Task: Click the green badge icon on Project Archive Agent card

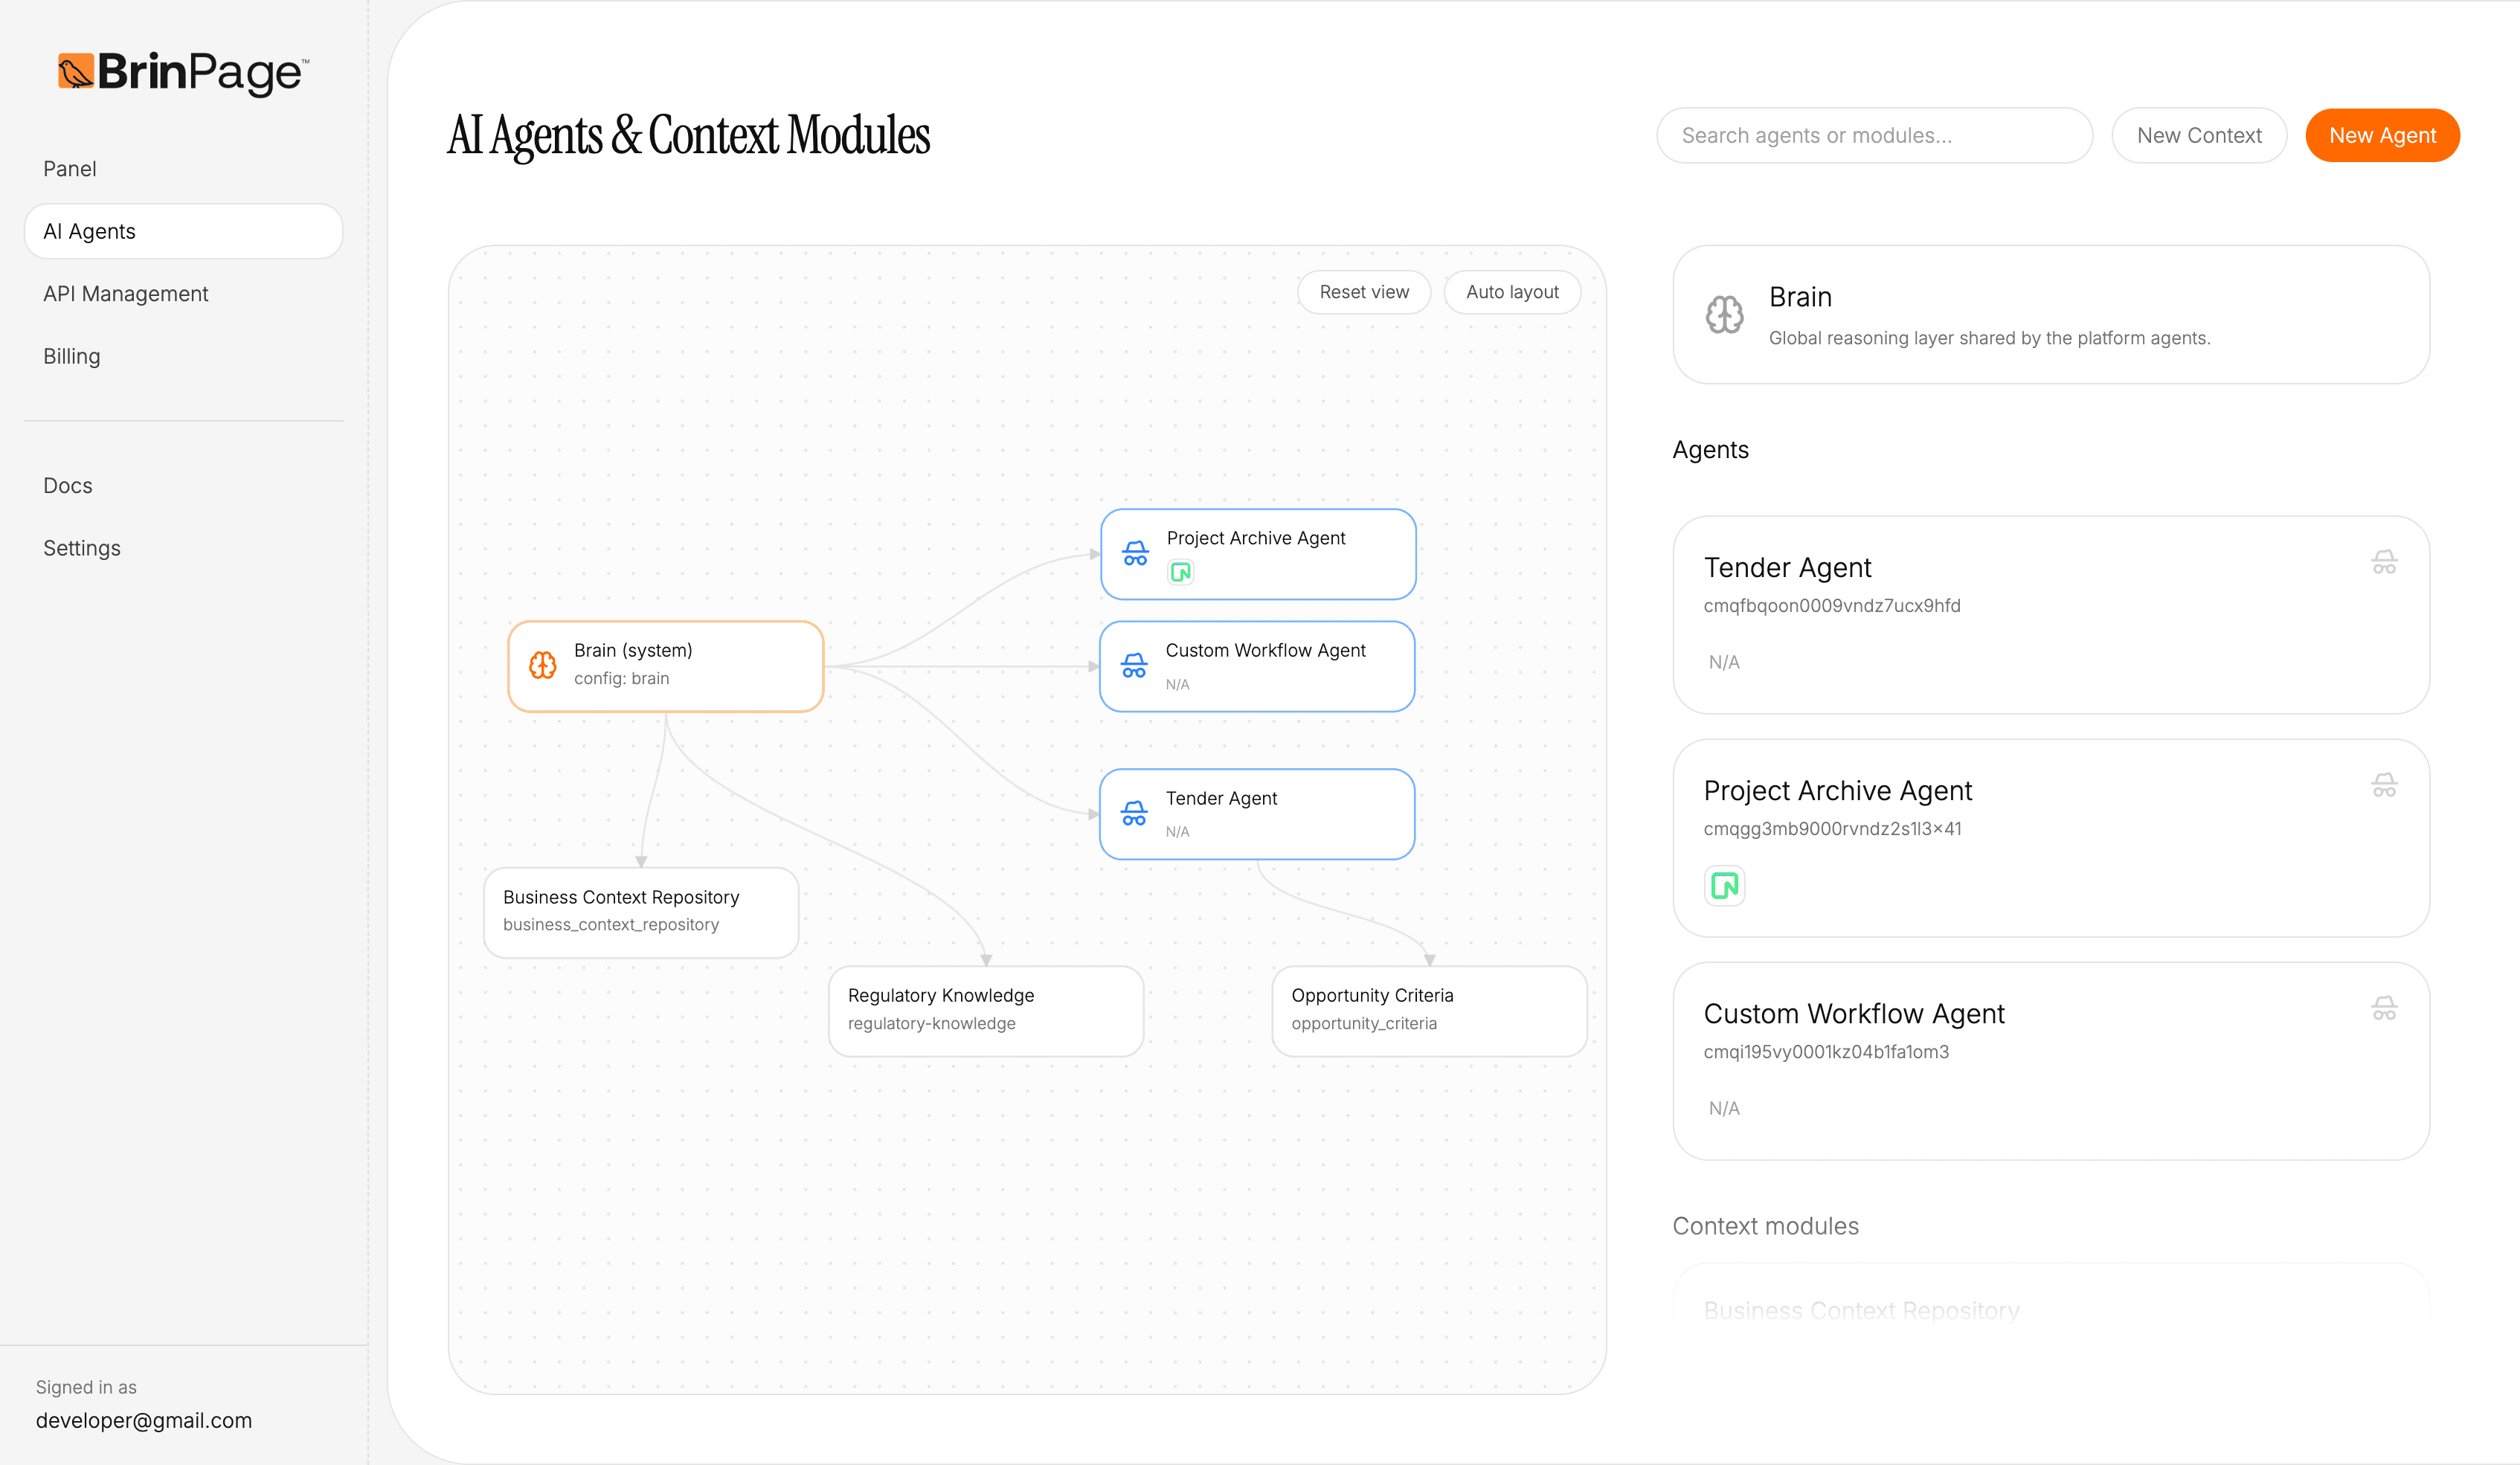Action: [1725, 886]
